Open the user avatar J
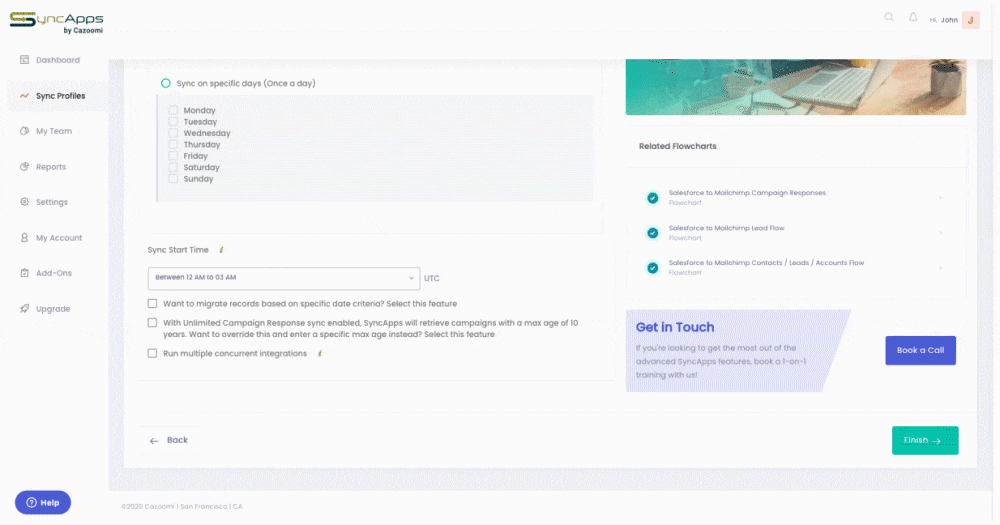Image resolution: width=1000 pixels, height=525 pixels. (x=971, y=20)
